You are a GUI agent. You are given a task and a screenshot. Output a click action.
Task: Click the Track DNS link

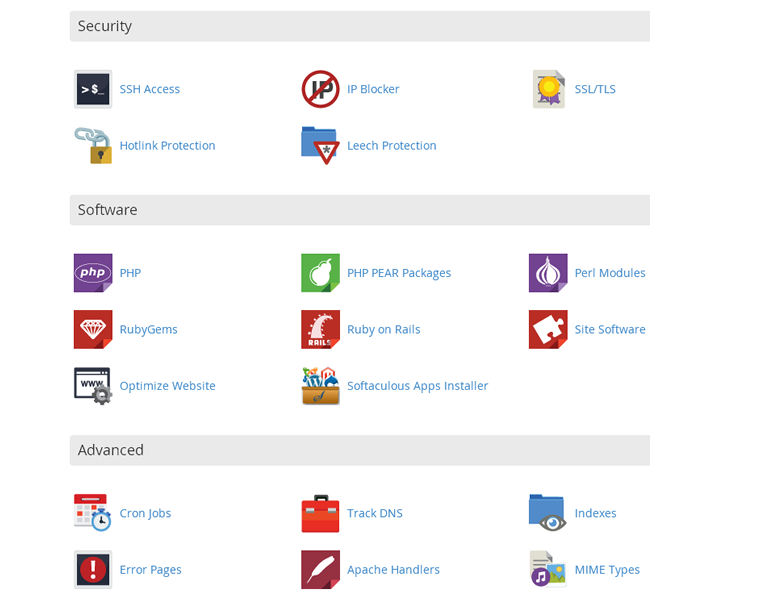tap(374, 513)
